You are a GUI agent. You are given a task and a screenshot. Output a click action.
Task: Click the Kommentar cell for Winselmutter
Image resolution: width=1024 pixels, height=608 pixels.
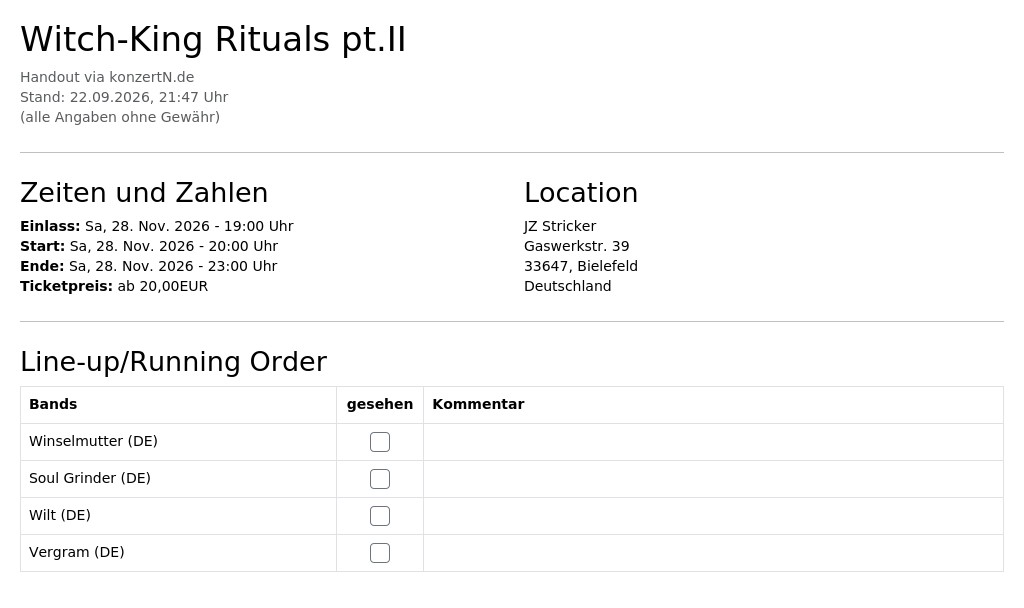point(713,442)
